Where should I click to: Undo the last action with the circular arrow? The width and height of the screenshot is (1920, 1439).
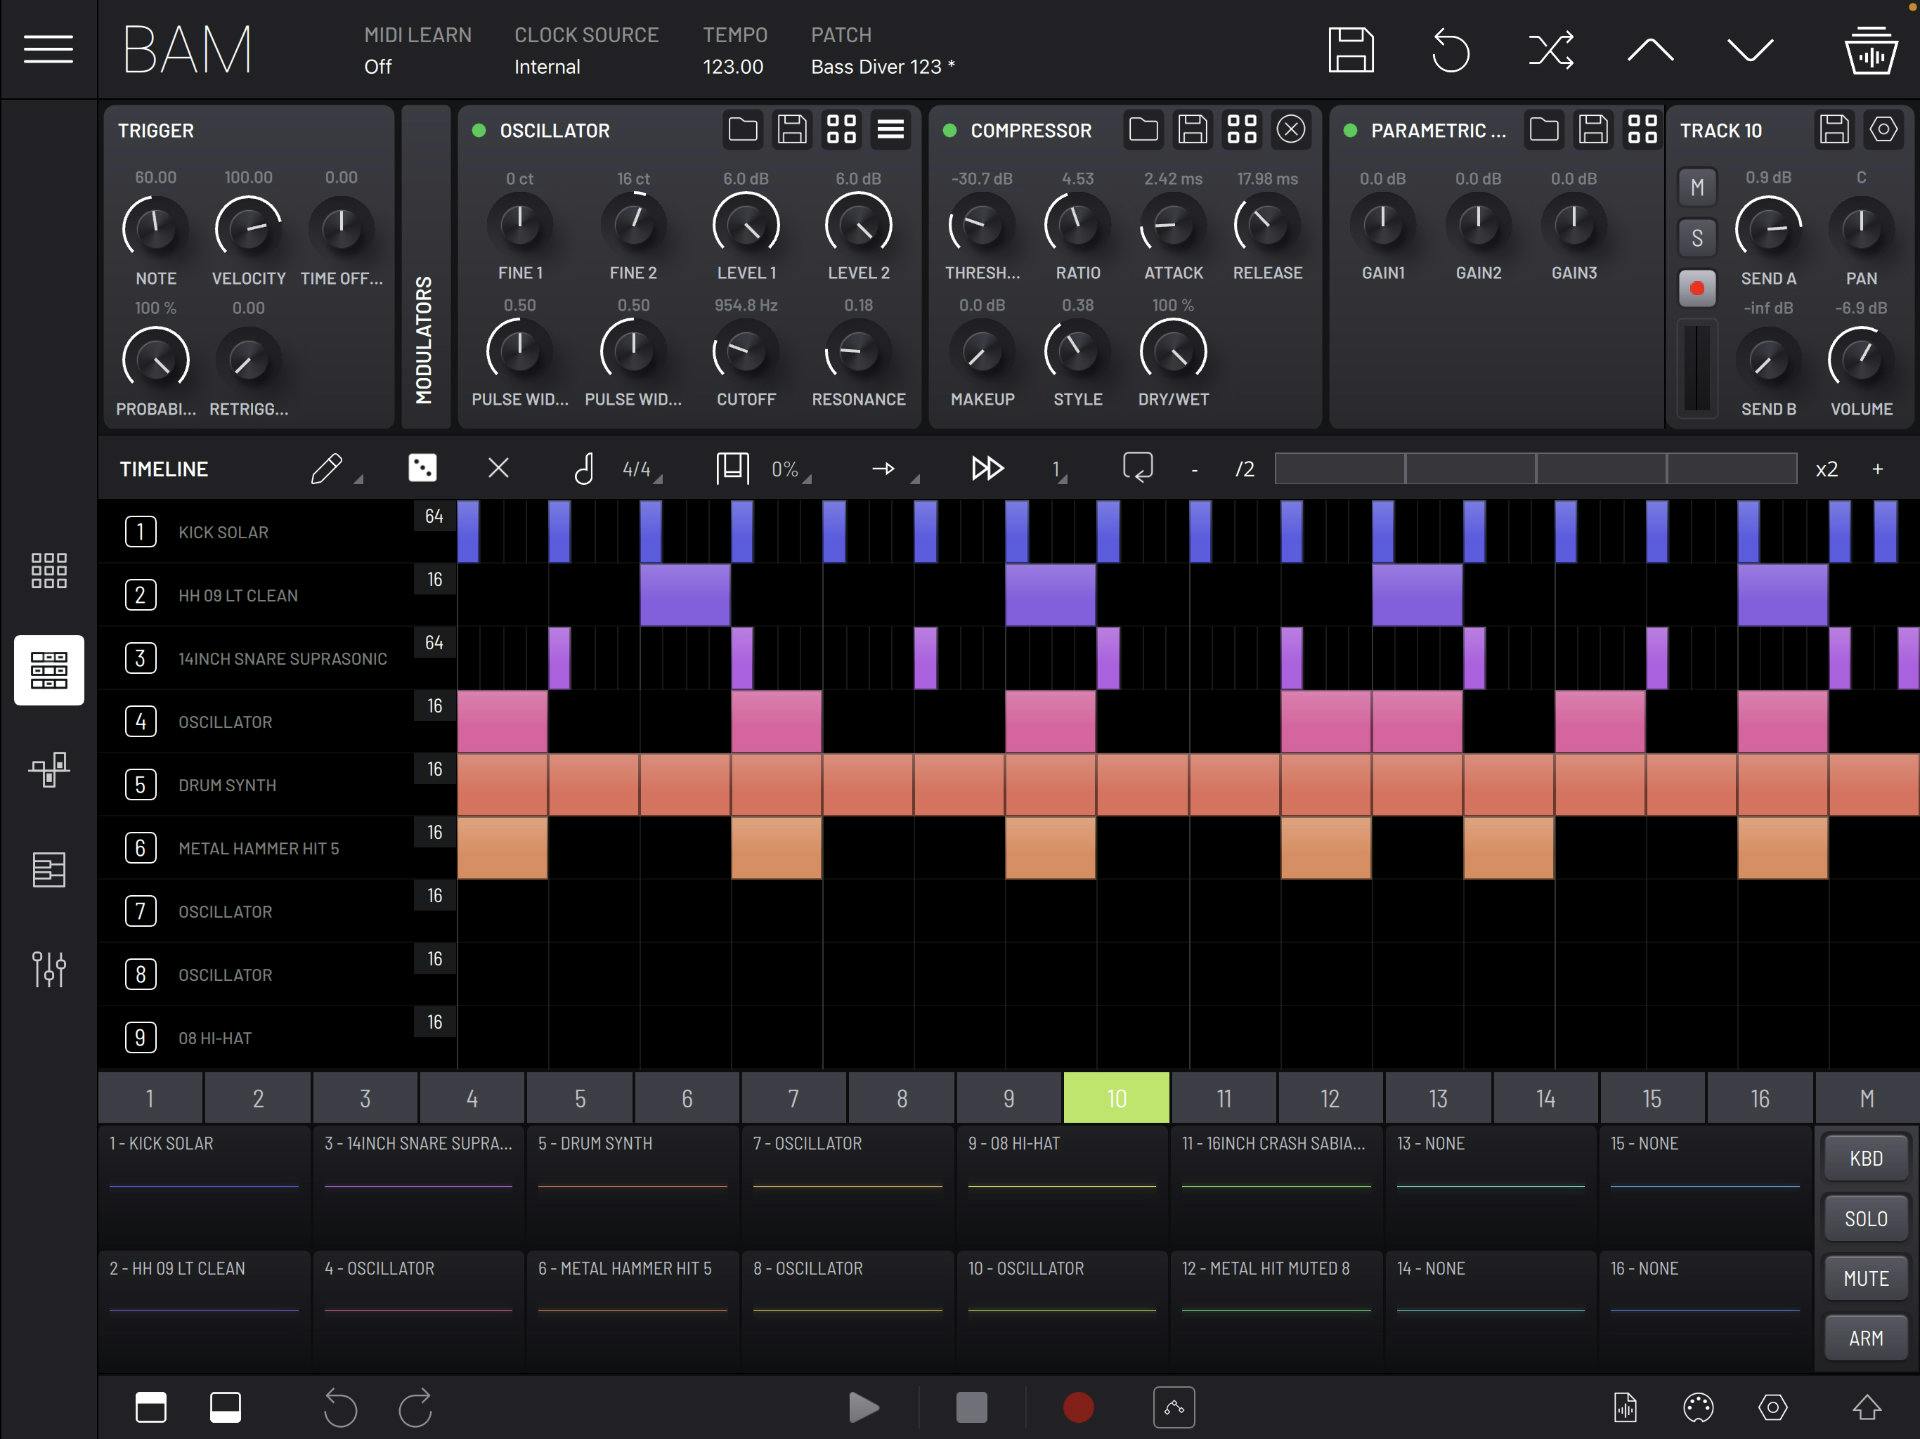(x=1452, y=49)
